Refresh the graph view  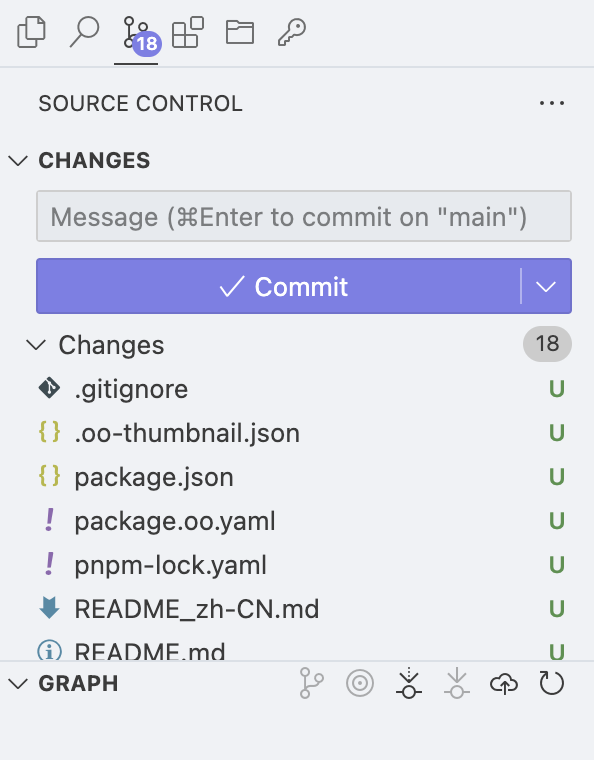(552, 683)
